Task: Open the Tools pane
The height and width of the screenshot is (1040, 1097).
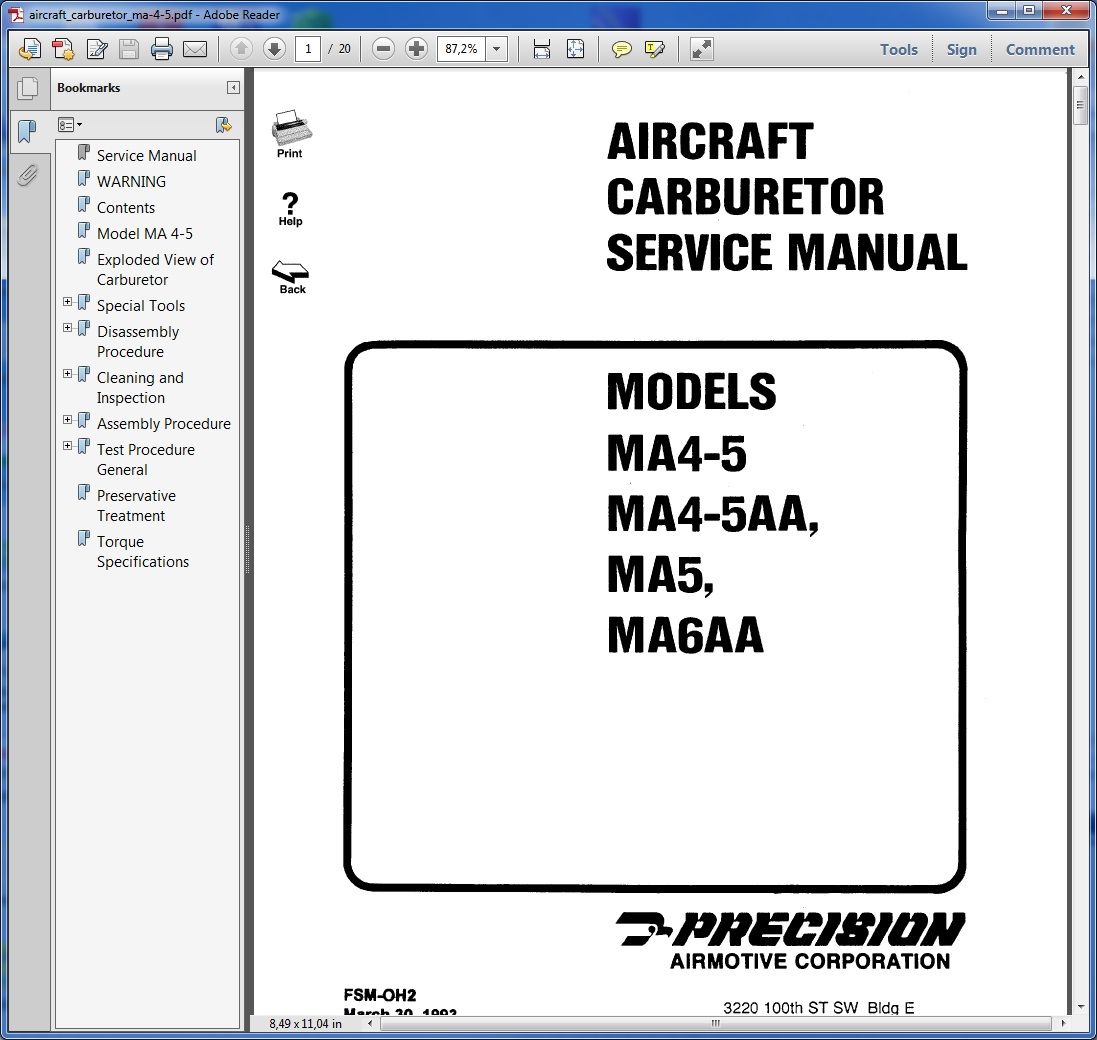Action: [898, 50]
